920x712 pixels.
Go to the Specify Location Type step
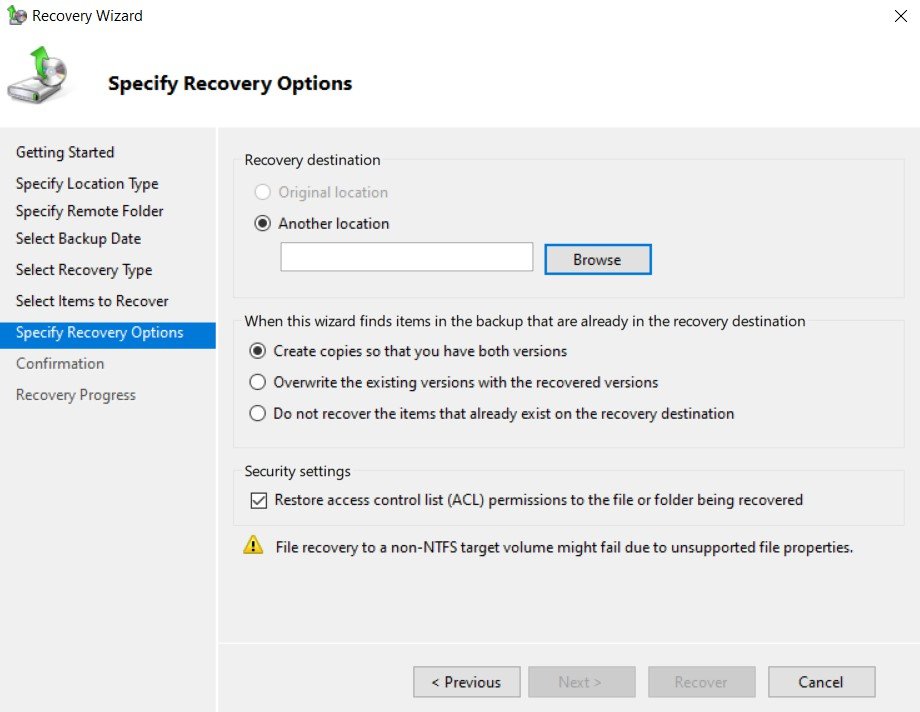(87, 184)
